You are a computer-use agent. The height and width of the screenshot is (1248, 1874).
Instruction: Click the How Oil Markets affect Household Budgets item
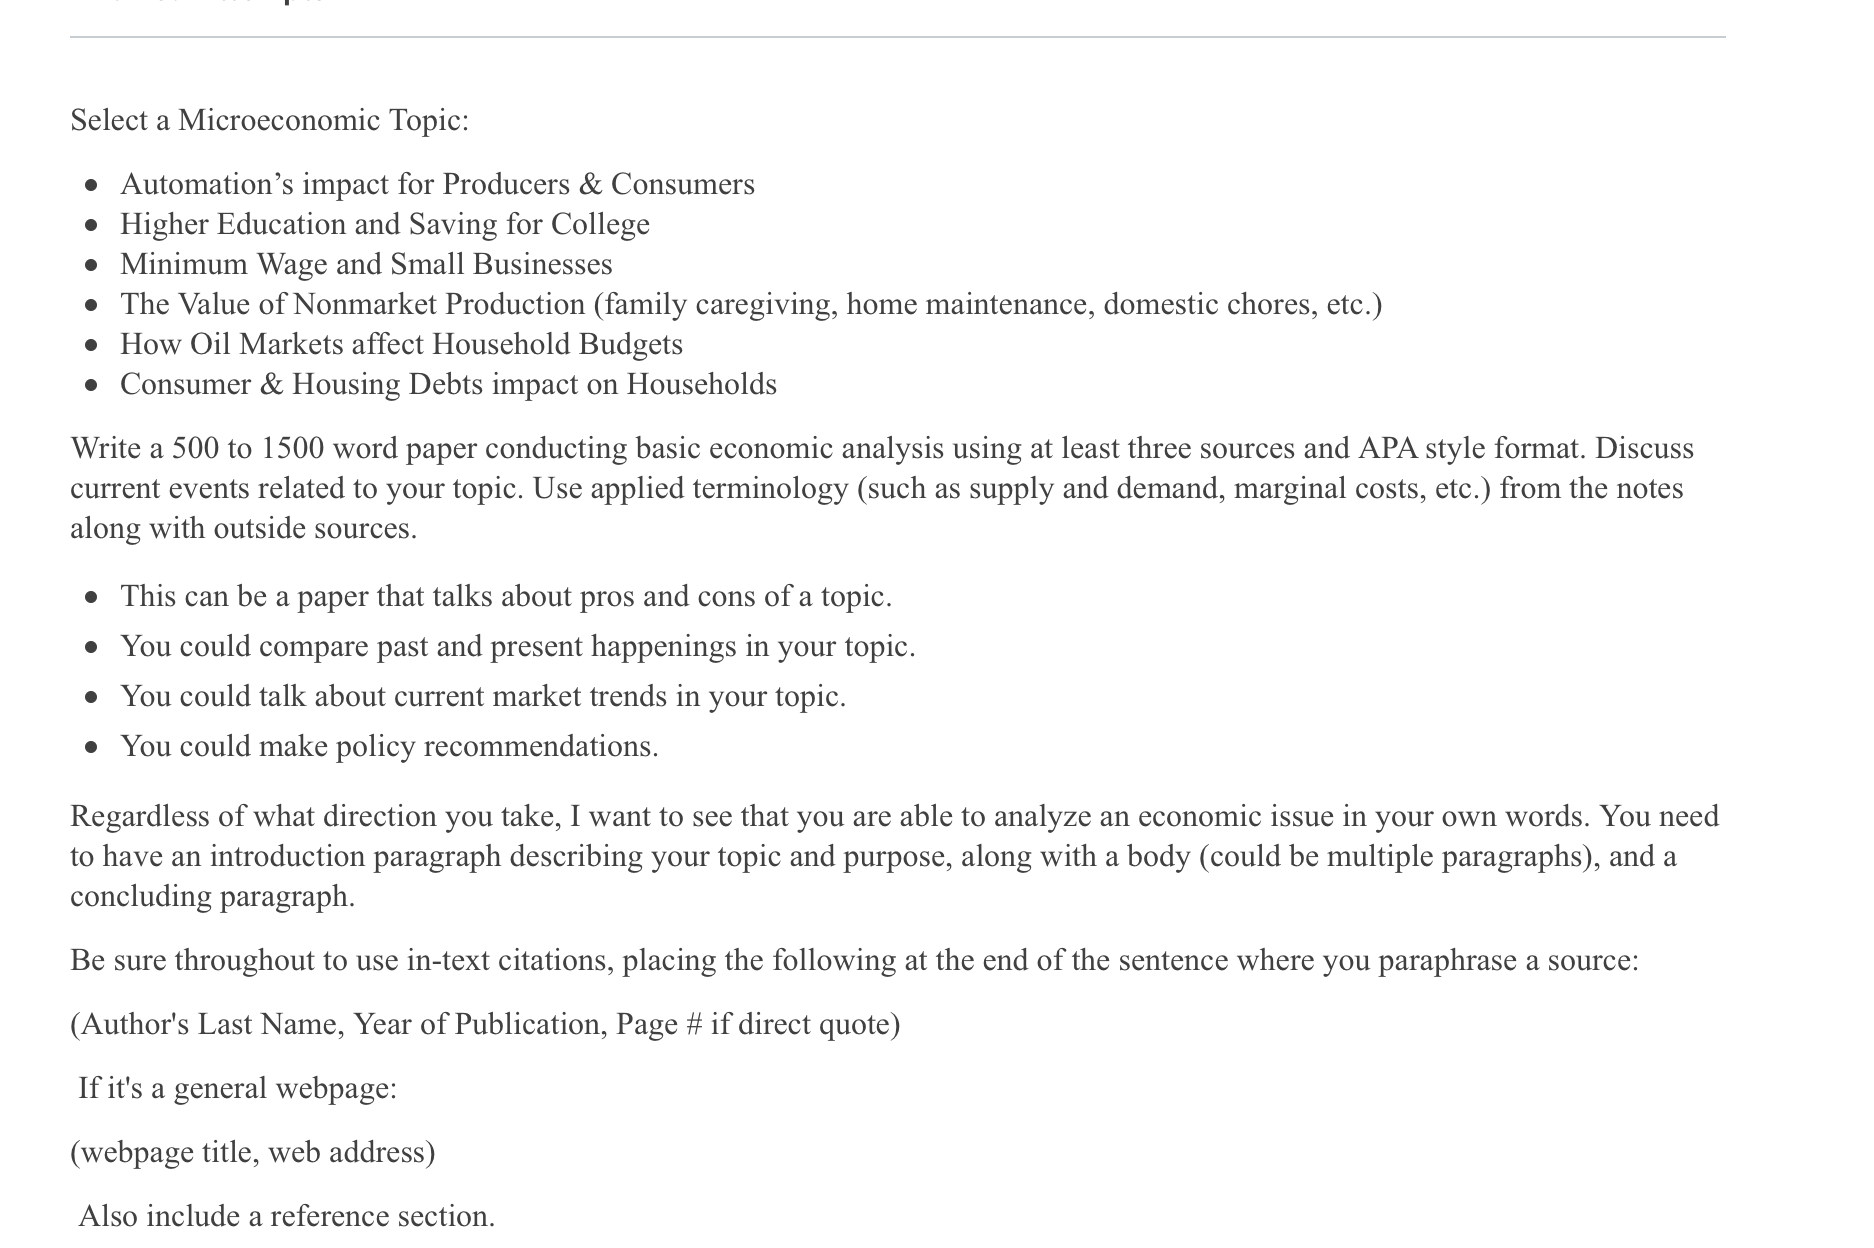click(x=401, y=345)
